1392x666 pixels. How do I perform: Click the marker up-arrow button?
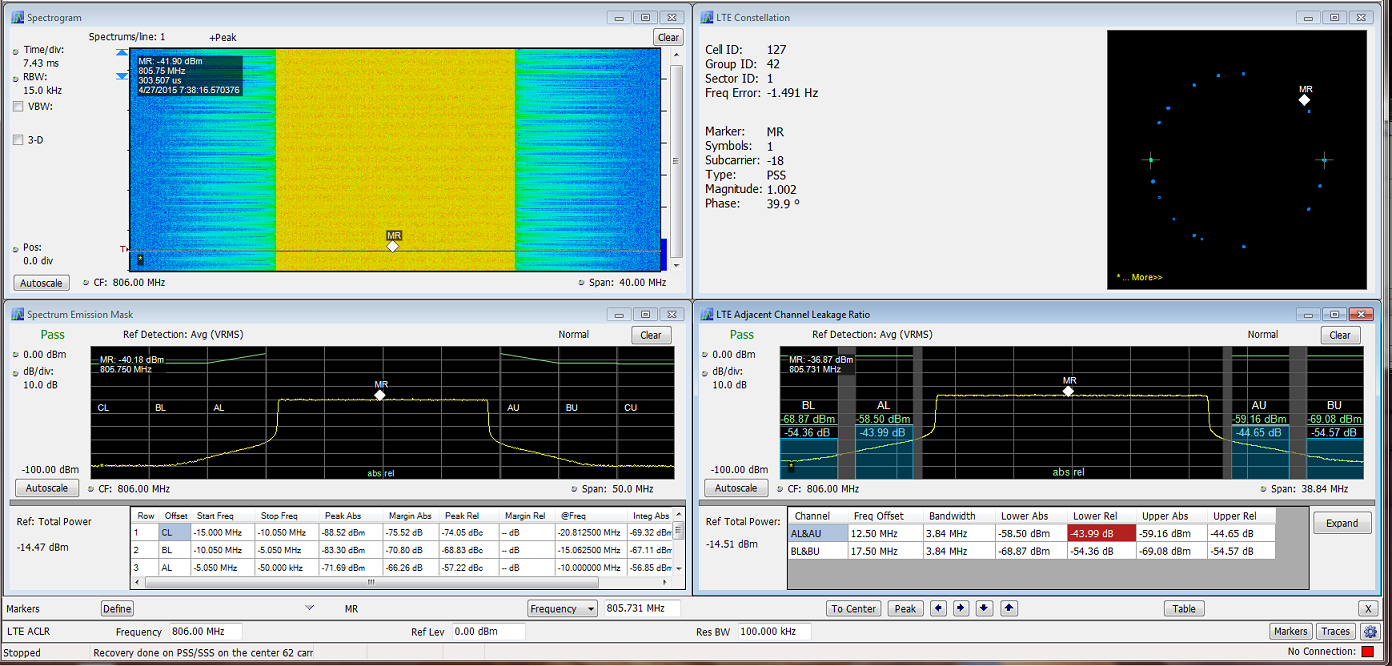click(1009, 608)
